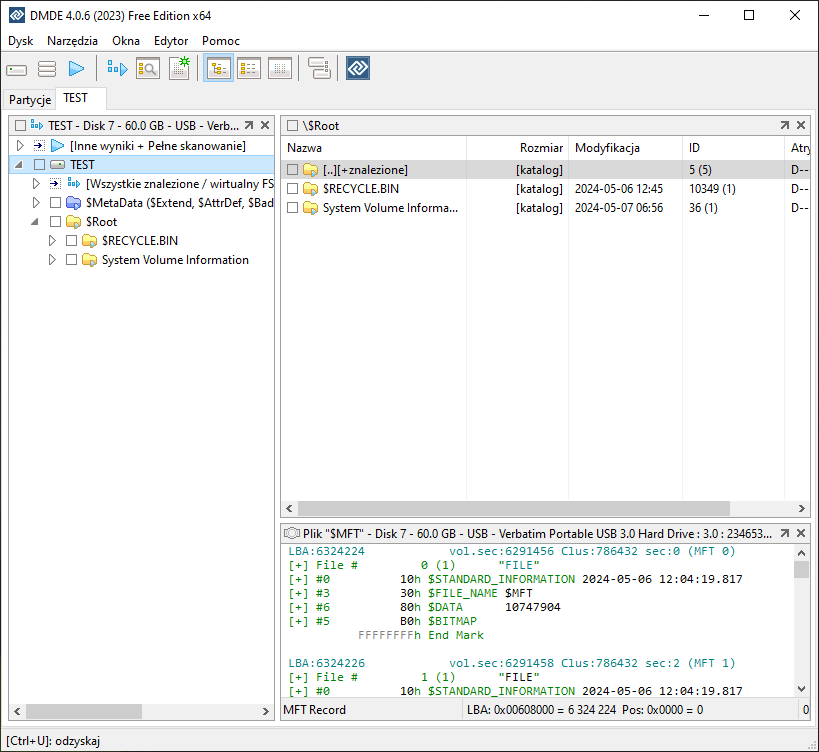Click the disk icon in the $MFT panel header
The image size is (819, 752).
[292, 533]
